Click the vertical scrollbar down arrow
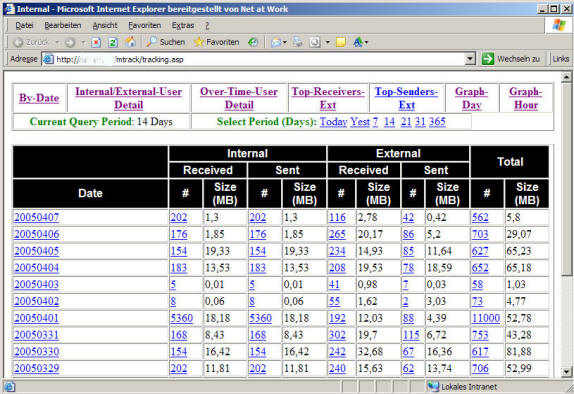 pos(566,372)
